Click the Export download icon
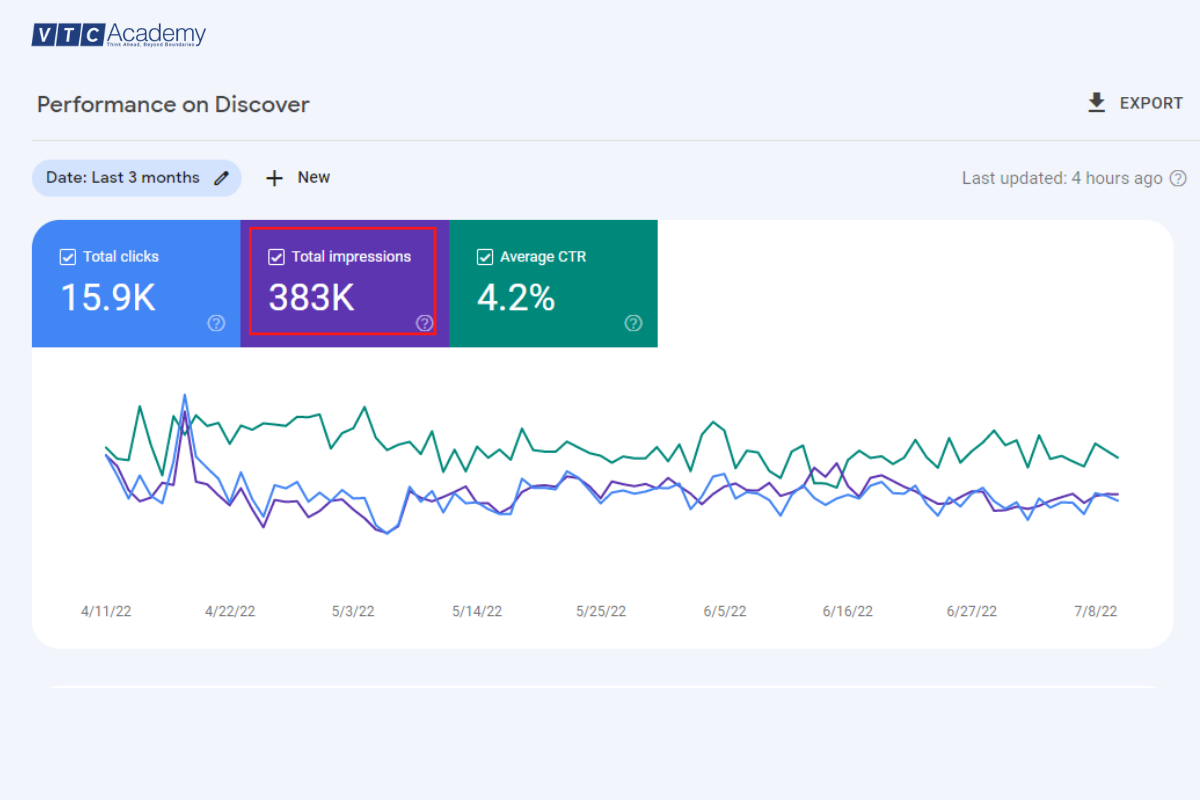Screen dimensions: 1200x800 (1095, 102)
